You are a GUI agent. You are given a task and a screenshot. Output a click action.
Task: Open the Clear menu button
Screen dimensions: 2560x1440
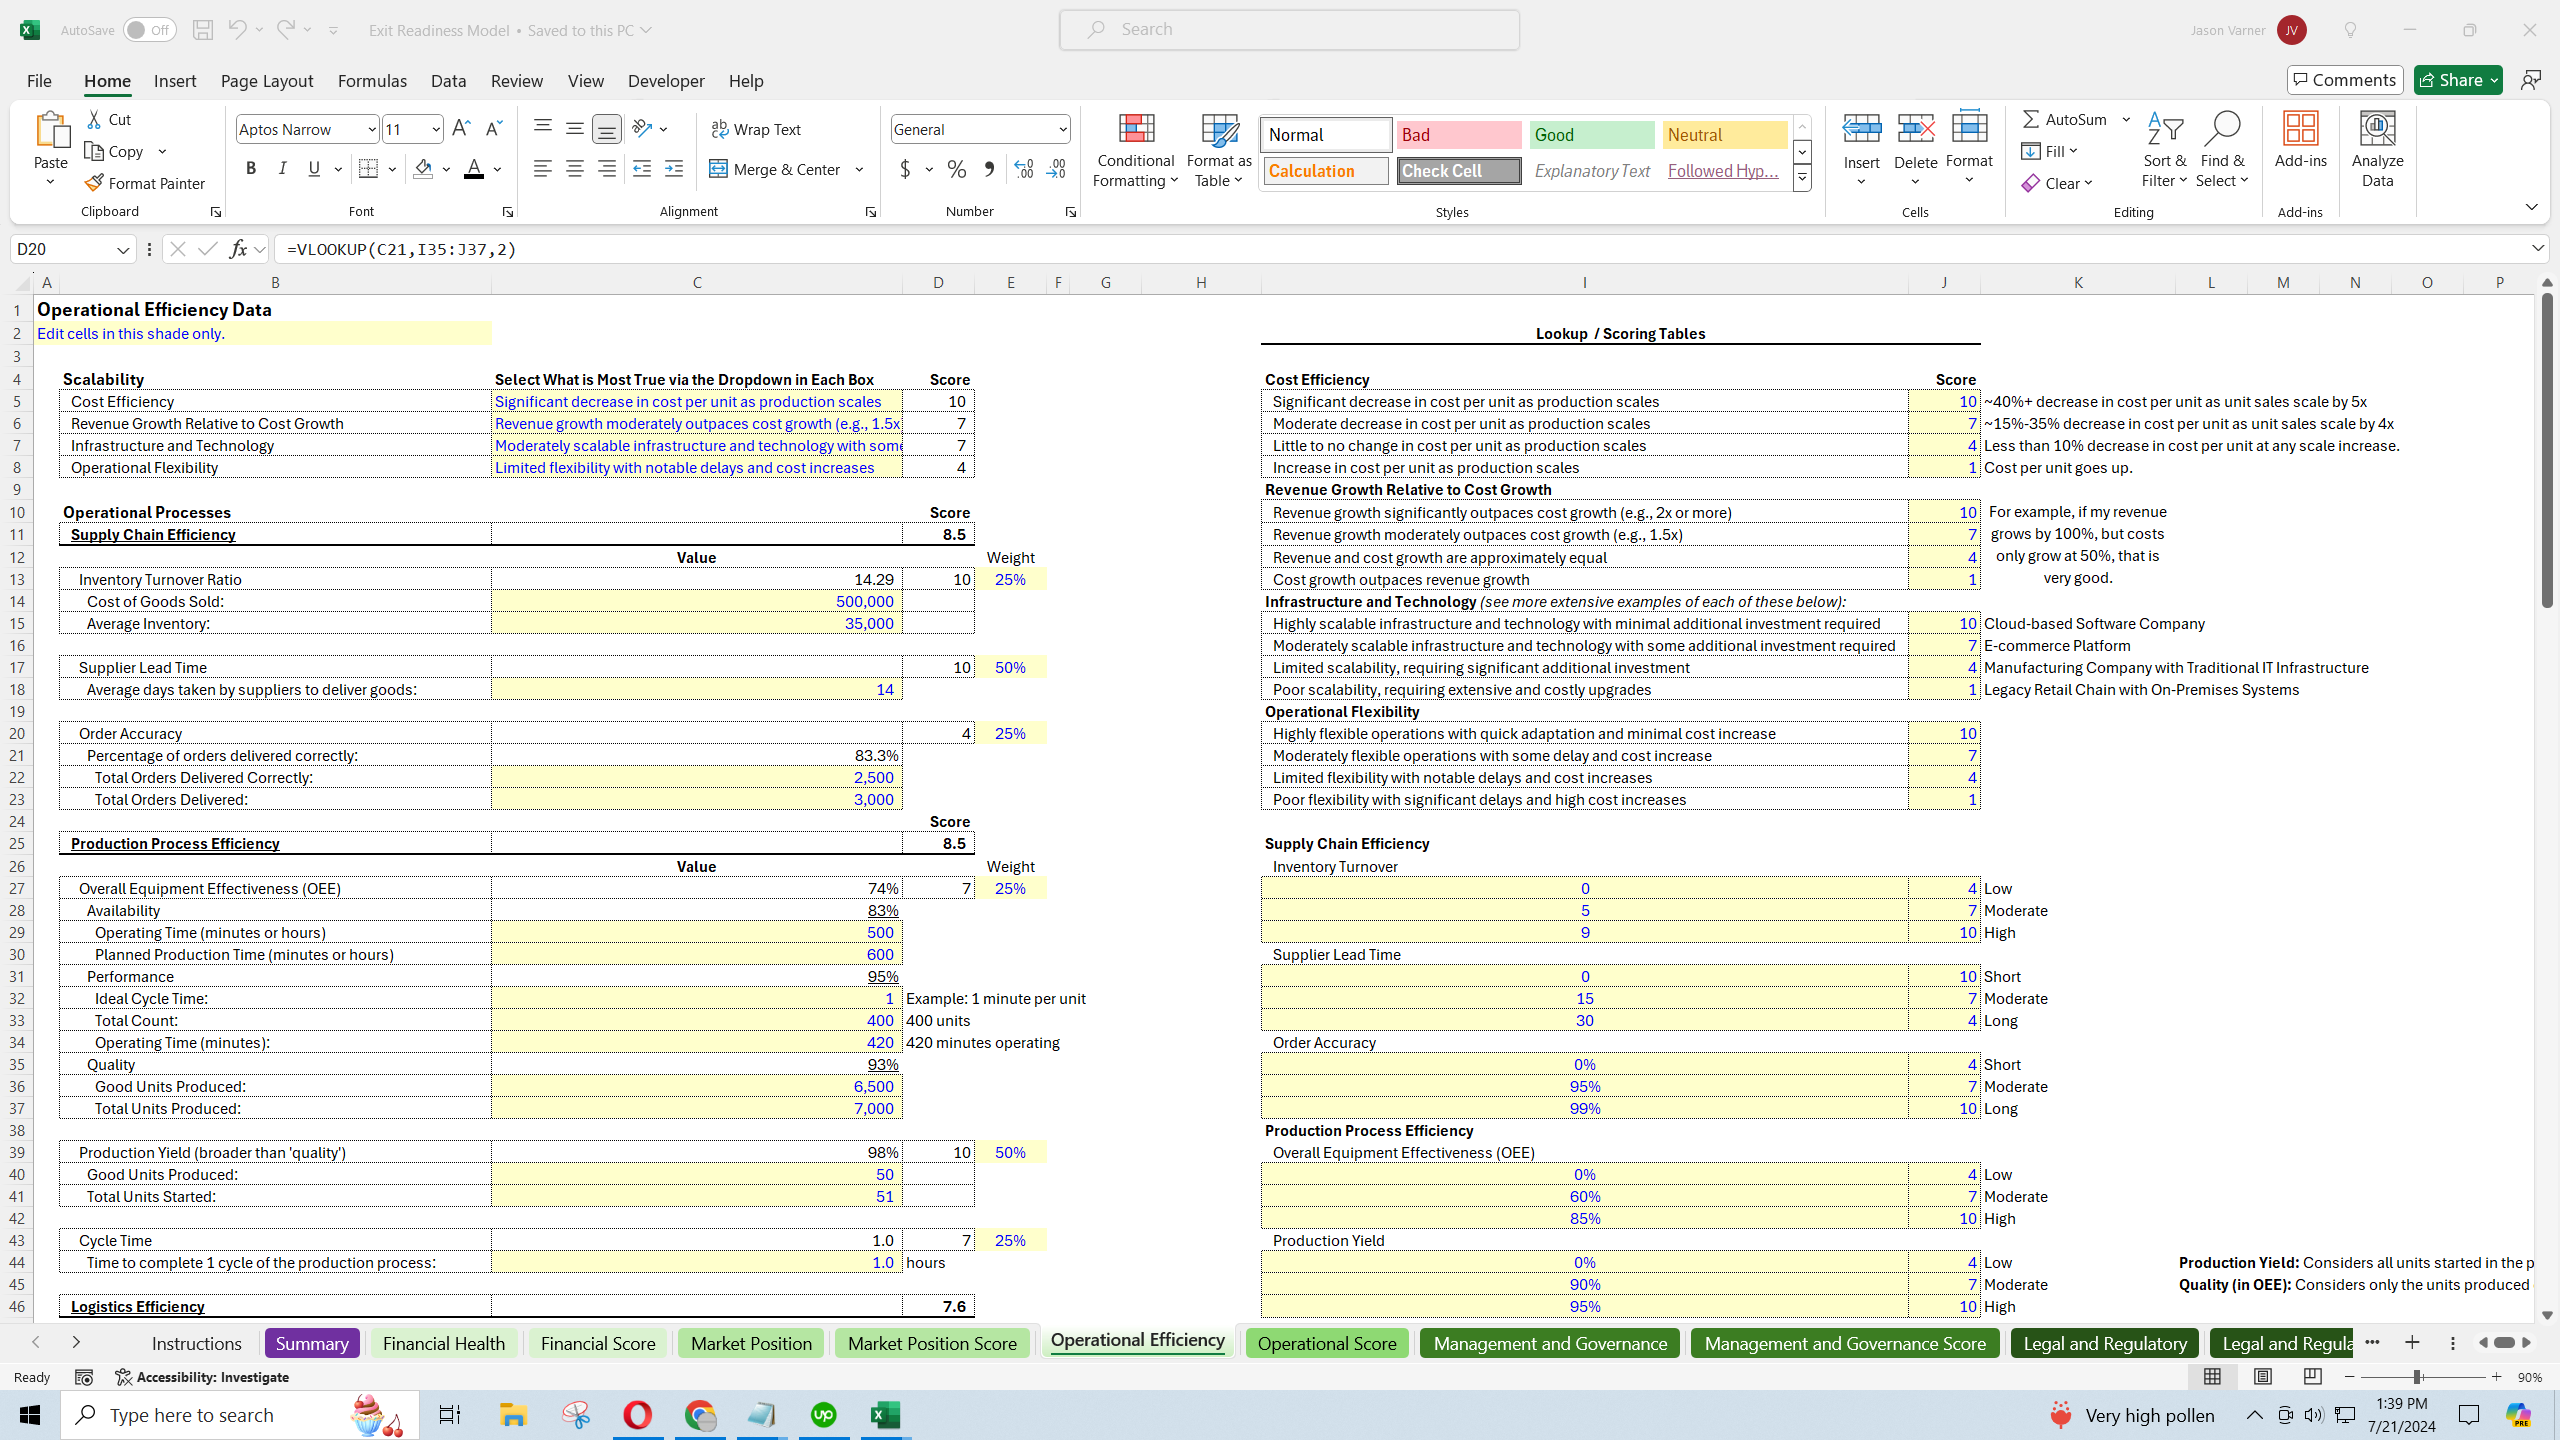click(x=2056, y=183)
